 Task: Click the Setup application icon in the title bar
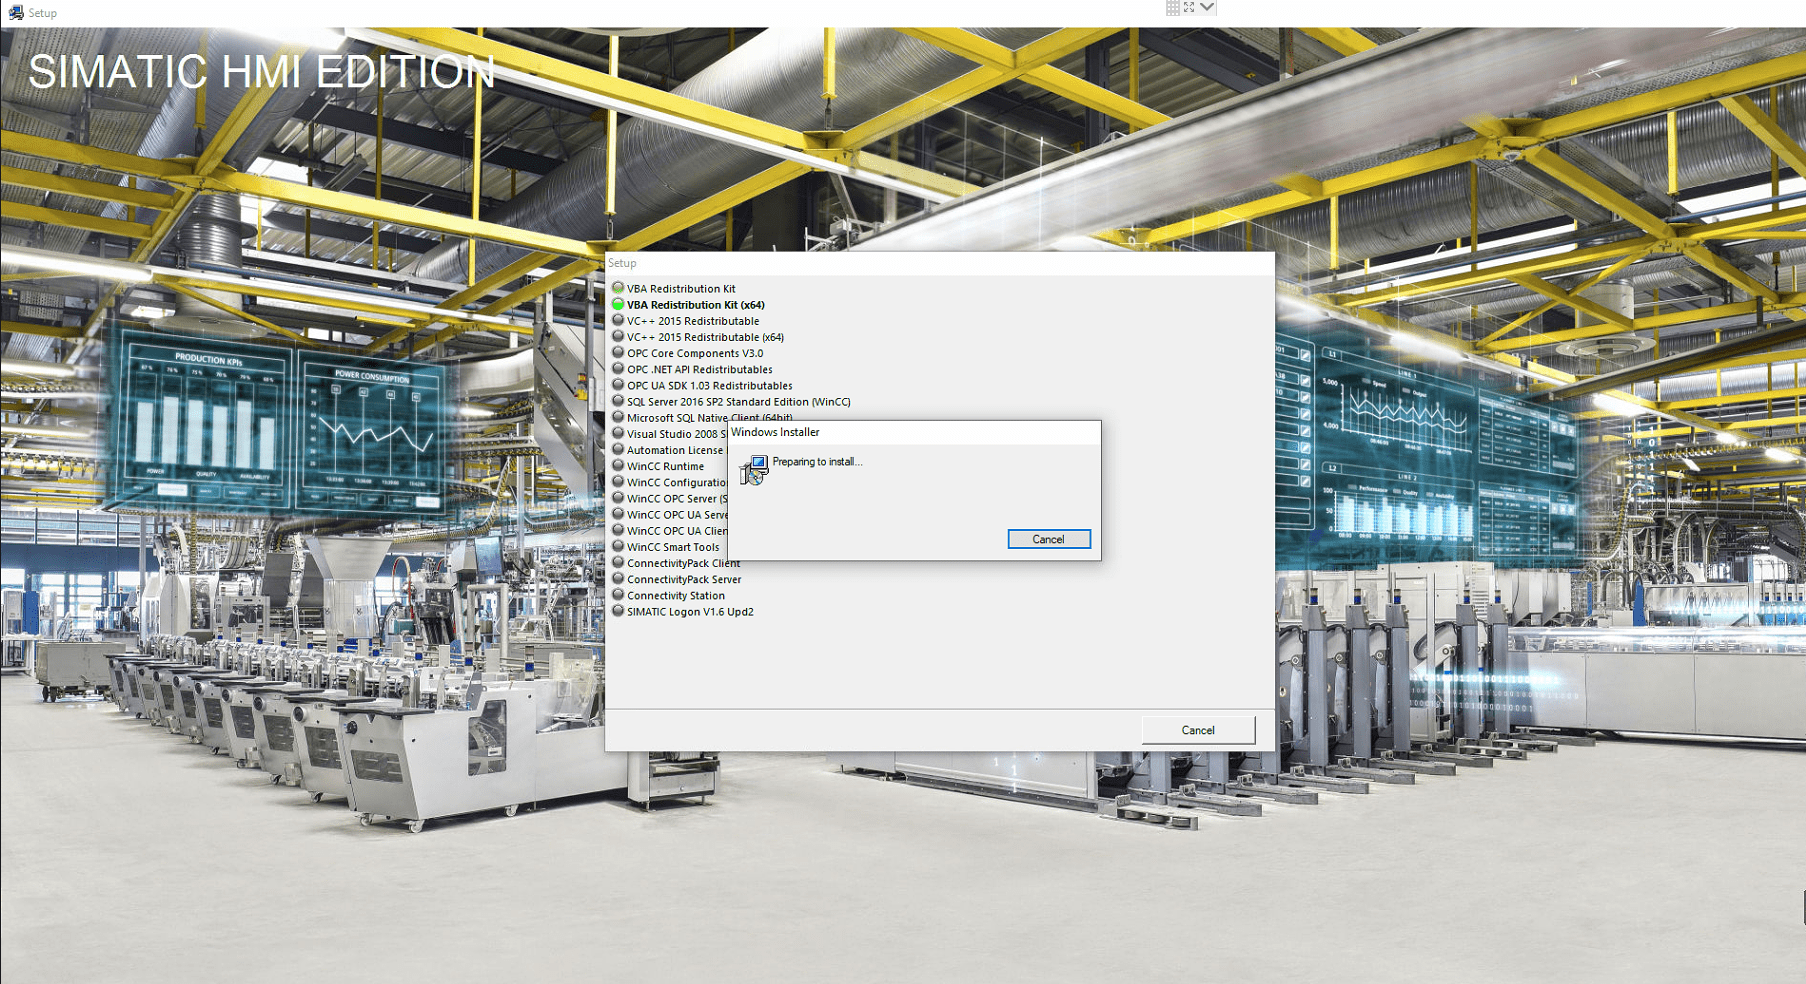click(16, 12)
